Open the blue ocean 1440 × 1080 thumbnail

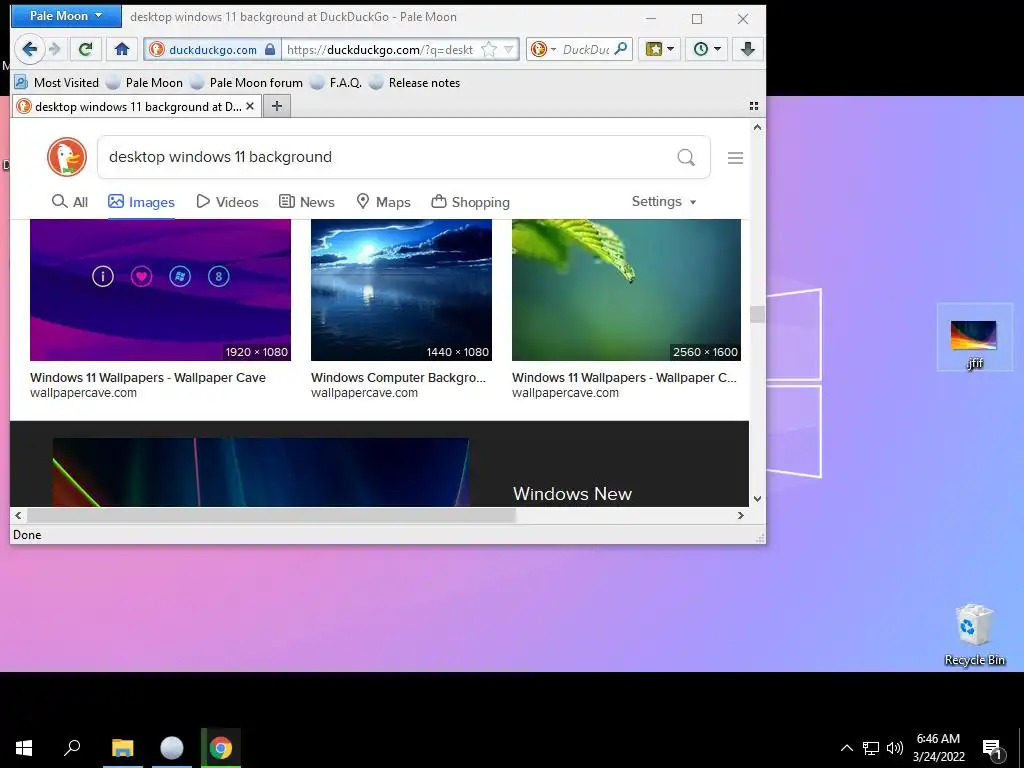[x=401, y=290]
